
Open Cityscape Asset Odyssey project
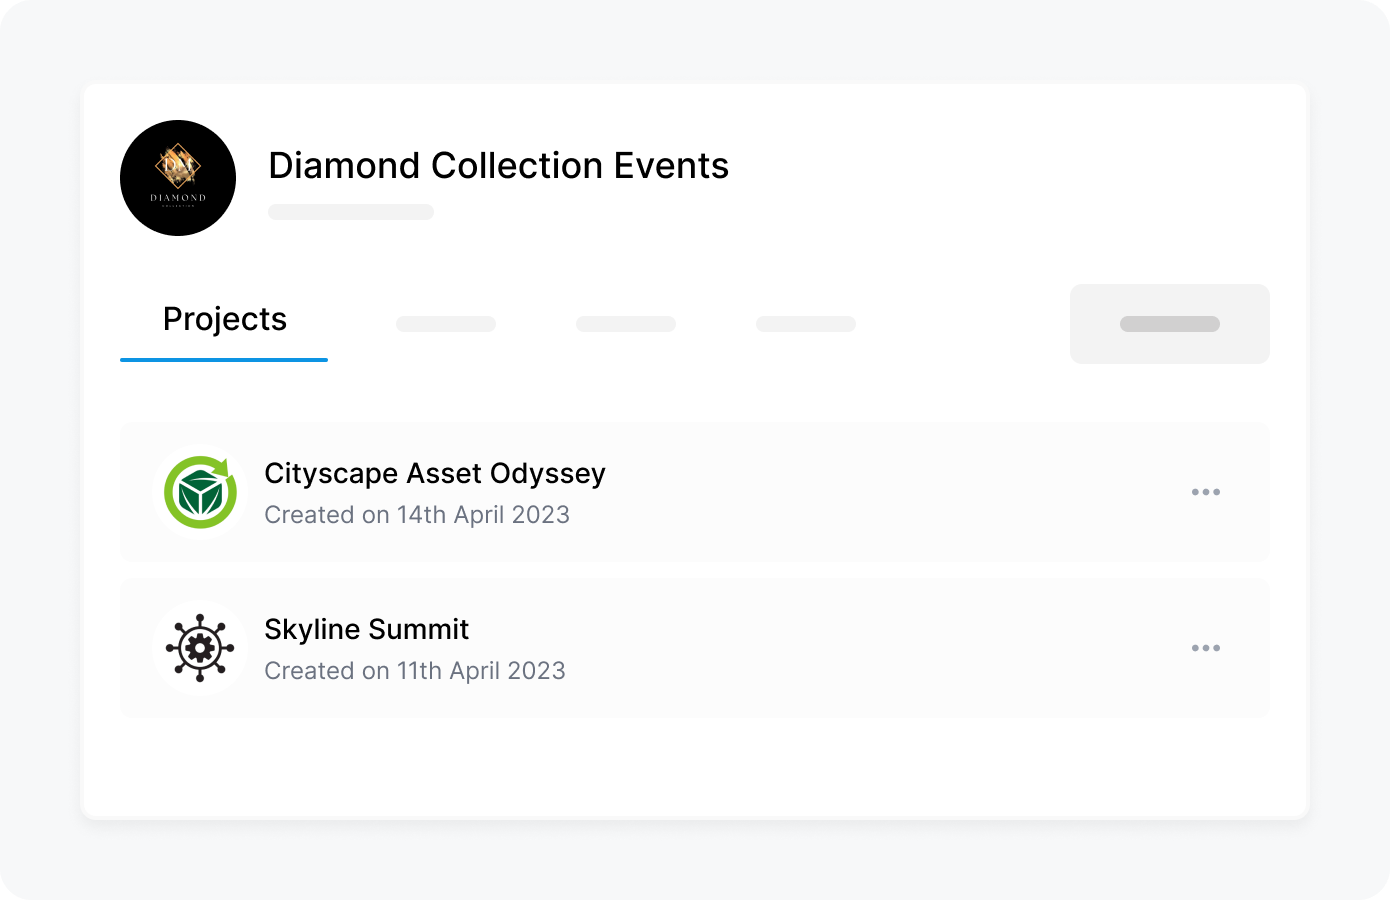pos(434,473)
